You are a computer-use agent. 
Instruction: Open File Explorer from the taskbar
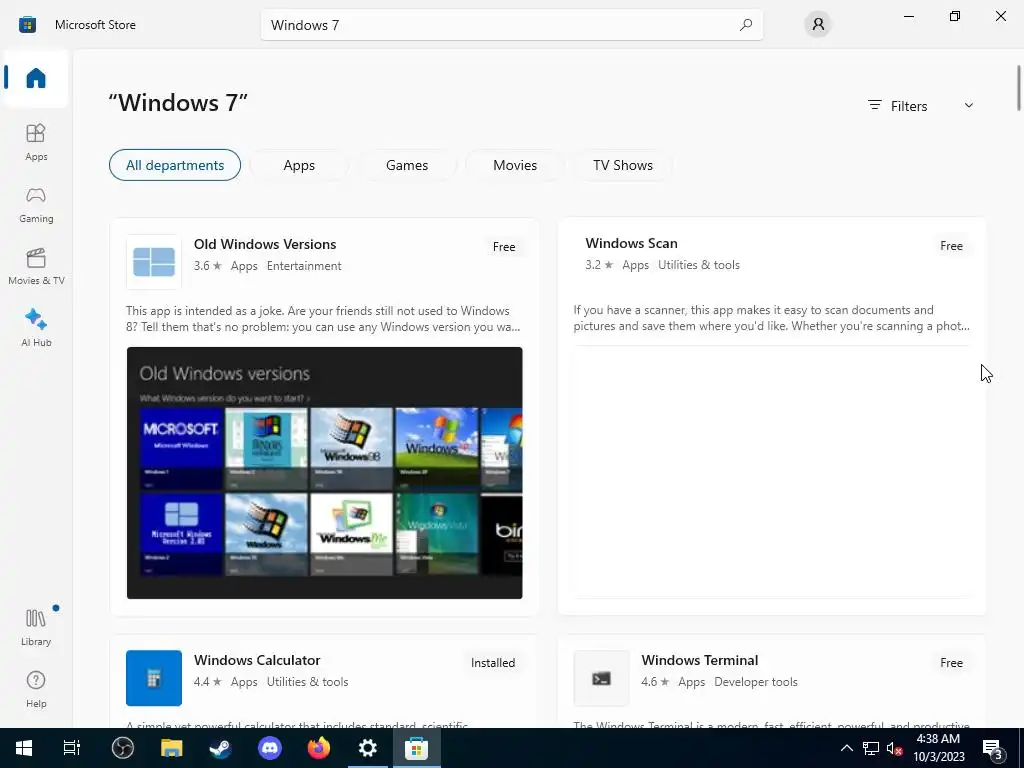[x=171, y=748]
